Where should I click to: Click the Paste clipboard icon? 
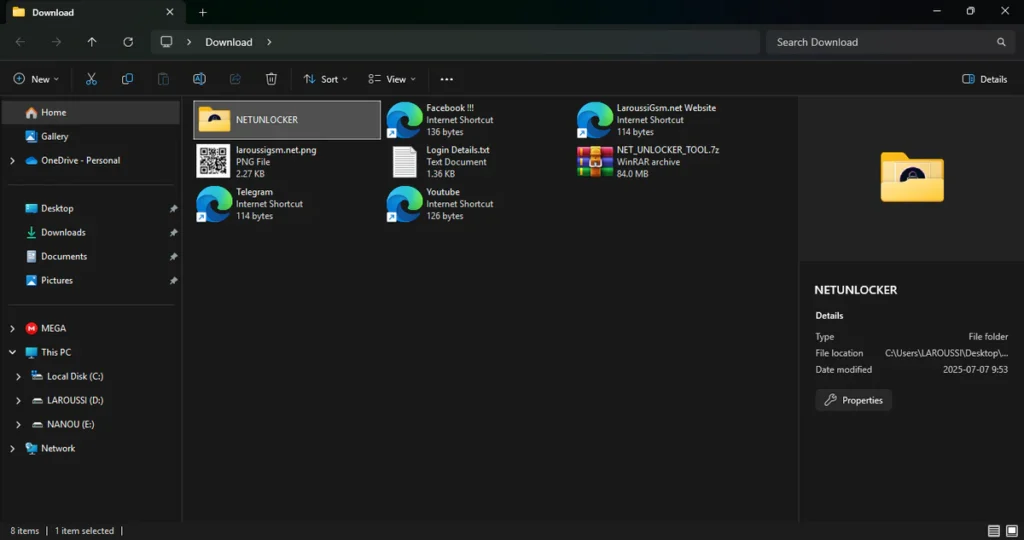pos(163,79)
